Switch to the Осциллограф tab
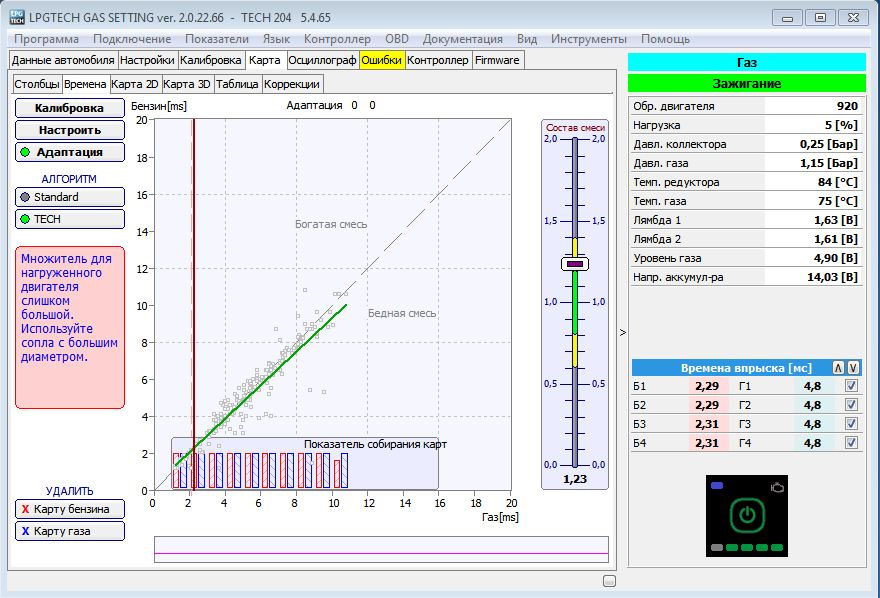This screenshot has height=598, width=880. (x=322, y=60)
